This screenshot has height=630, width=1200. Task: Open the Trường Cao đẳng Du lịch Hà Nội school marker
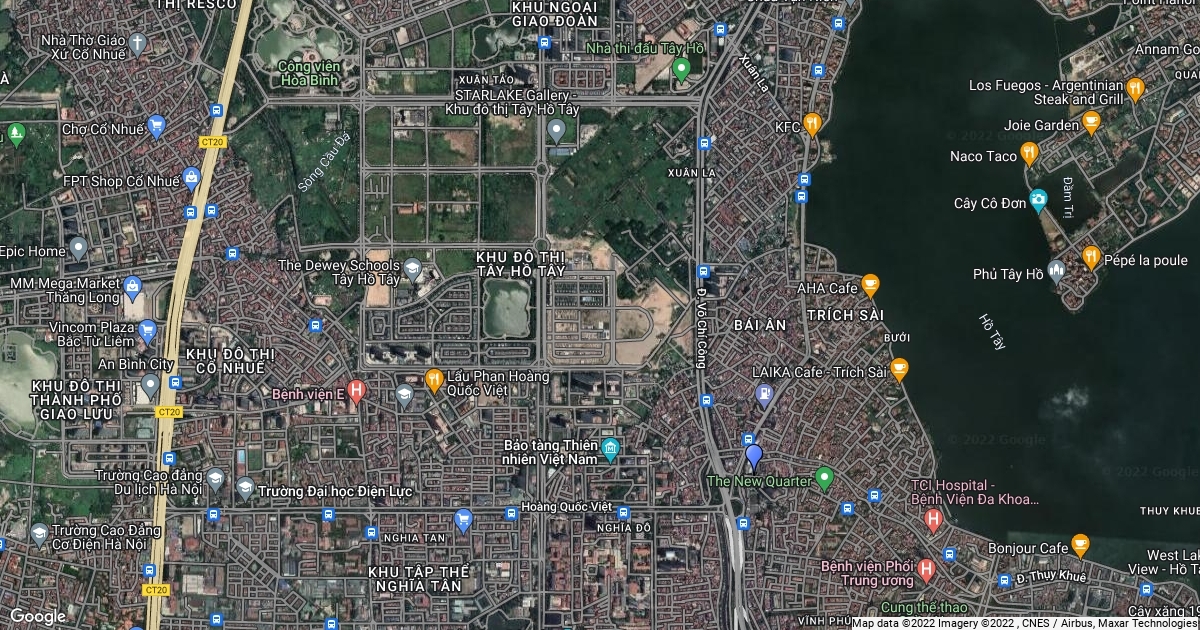[x=214, y=479]
